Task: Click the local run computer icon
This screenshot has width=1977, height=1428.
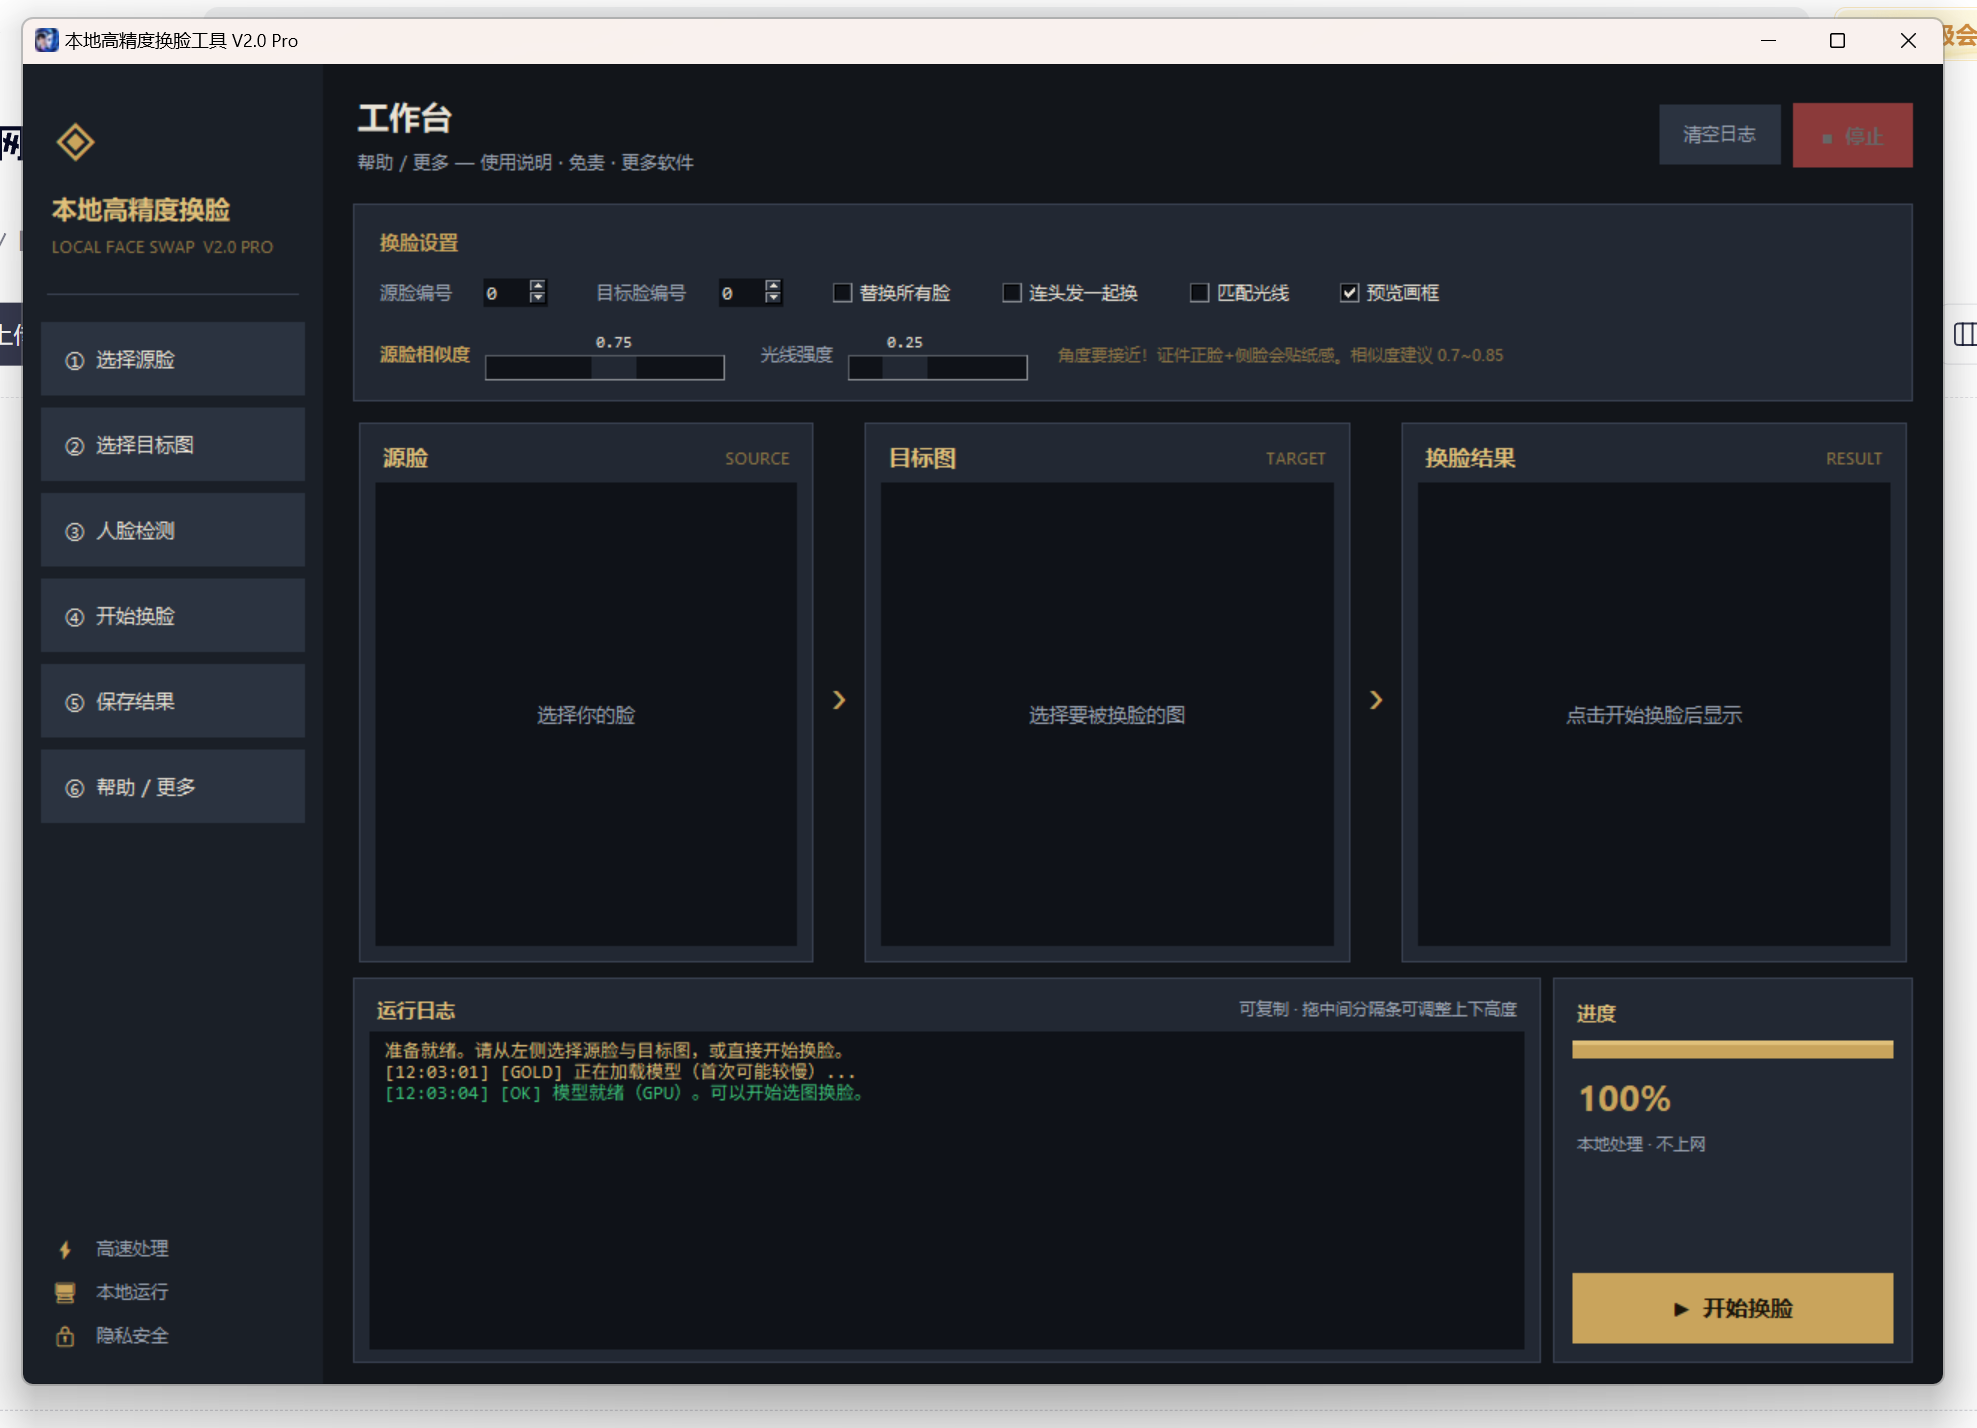Action: coord(65,1292)
